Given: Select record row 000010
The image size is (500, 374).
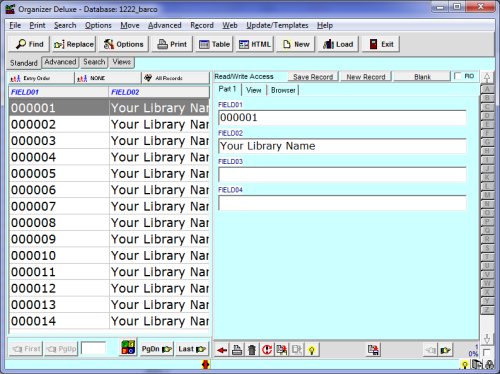Looking at the screenshot, I should (109, 255).
